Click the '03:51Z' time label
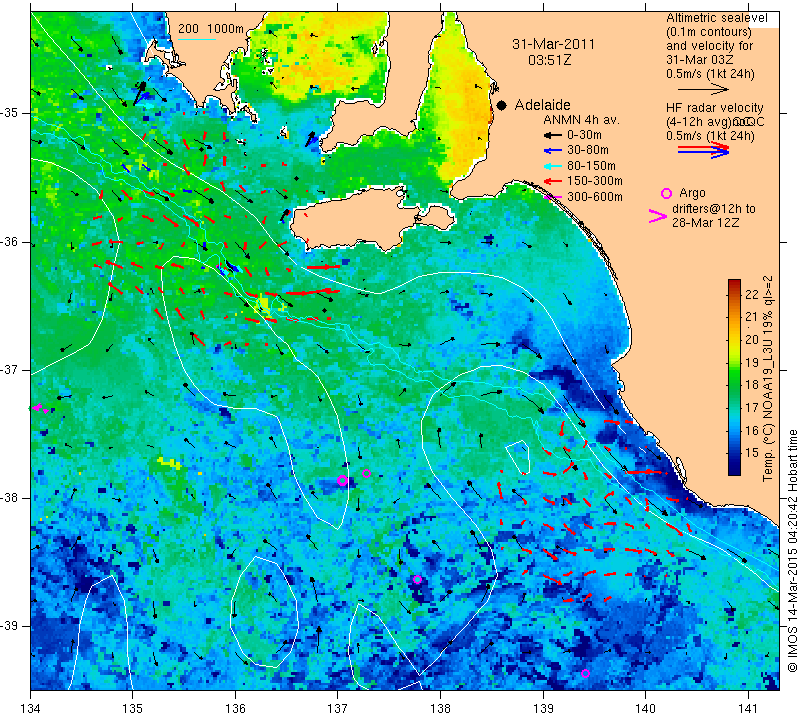800x720 pixels. point(549,60)
